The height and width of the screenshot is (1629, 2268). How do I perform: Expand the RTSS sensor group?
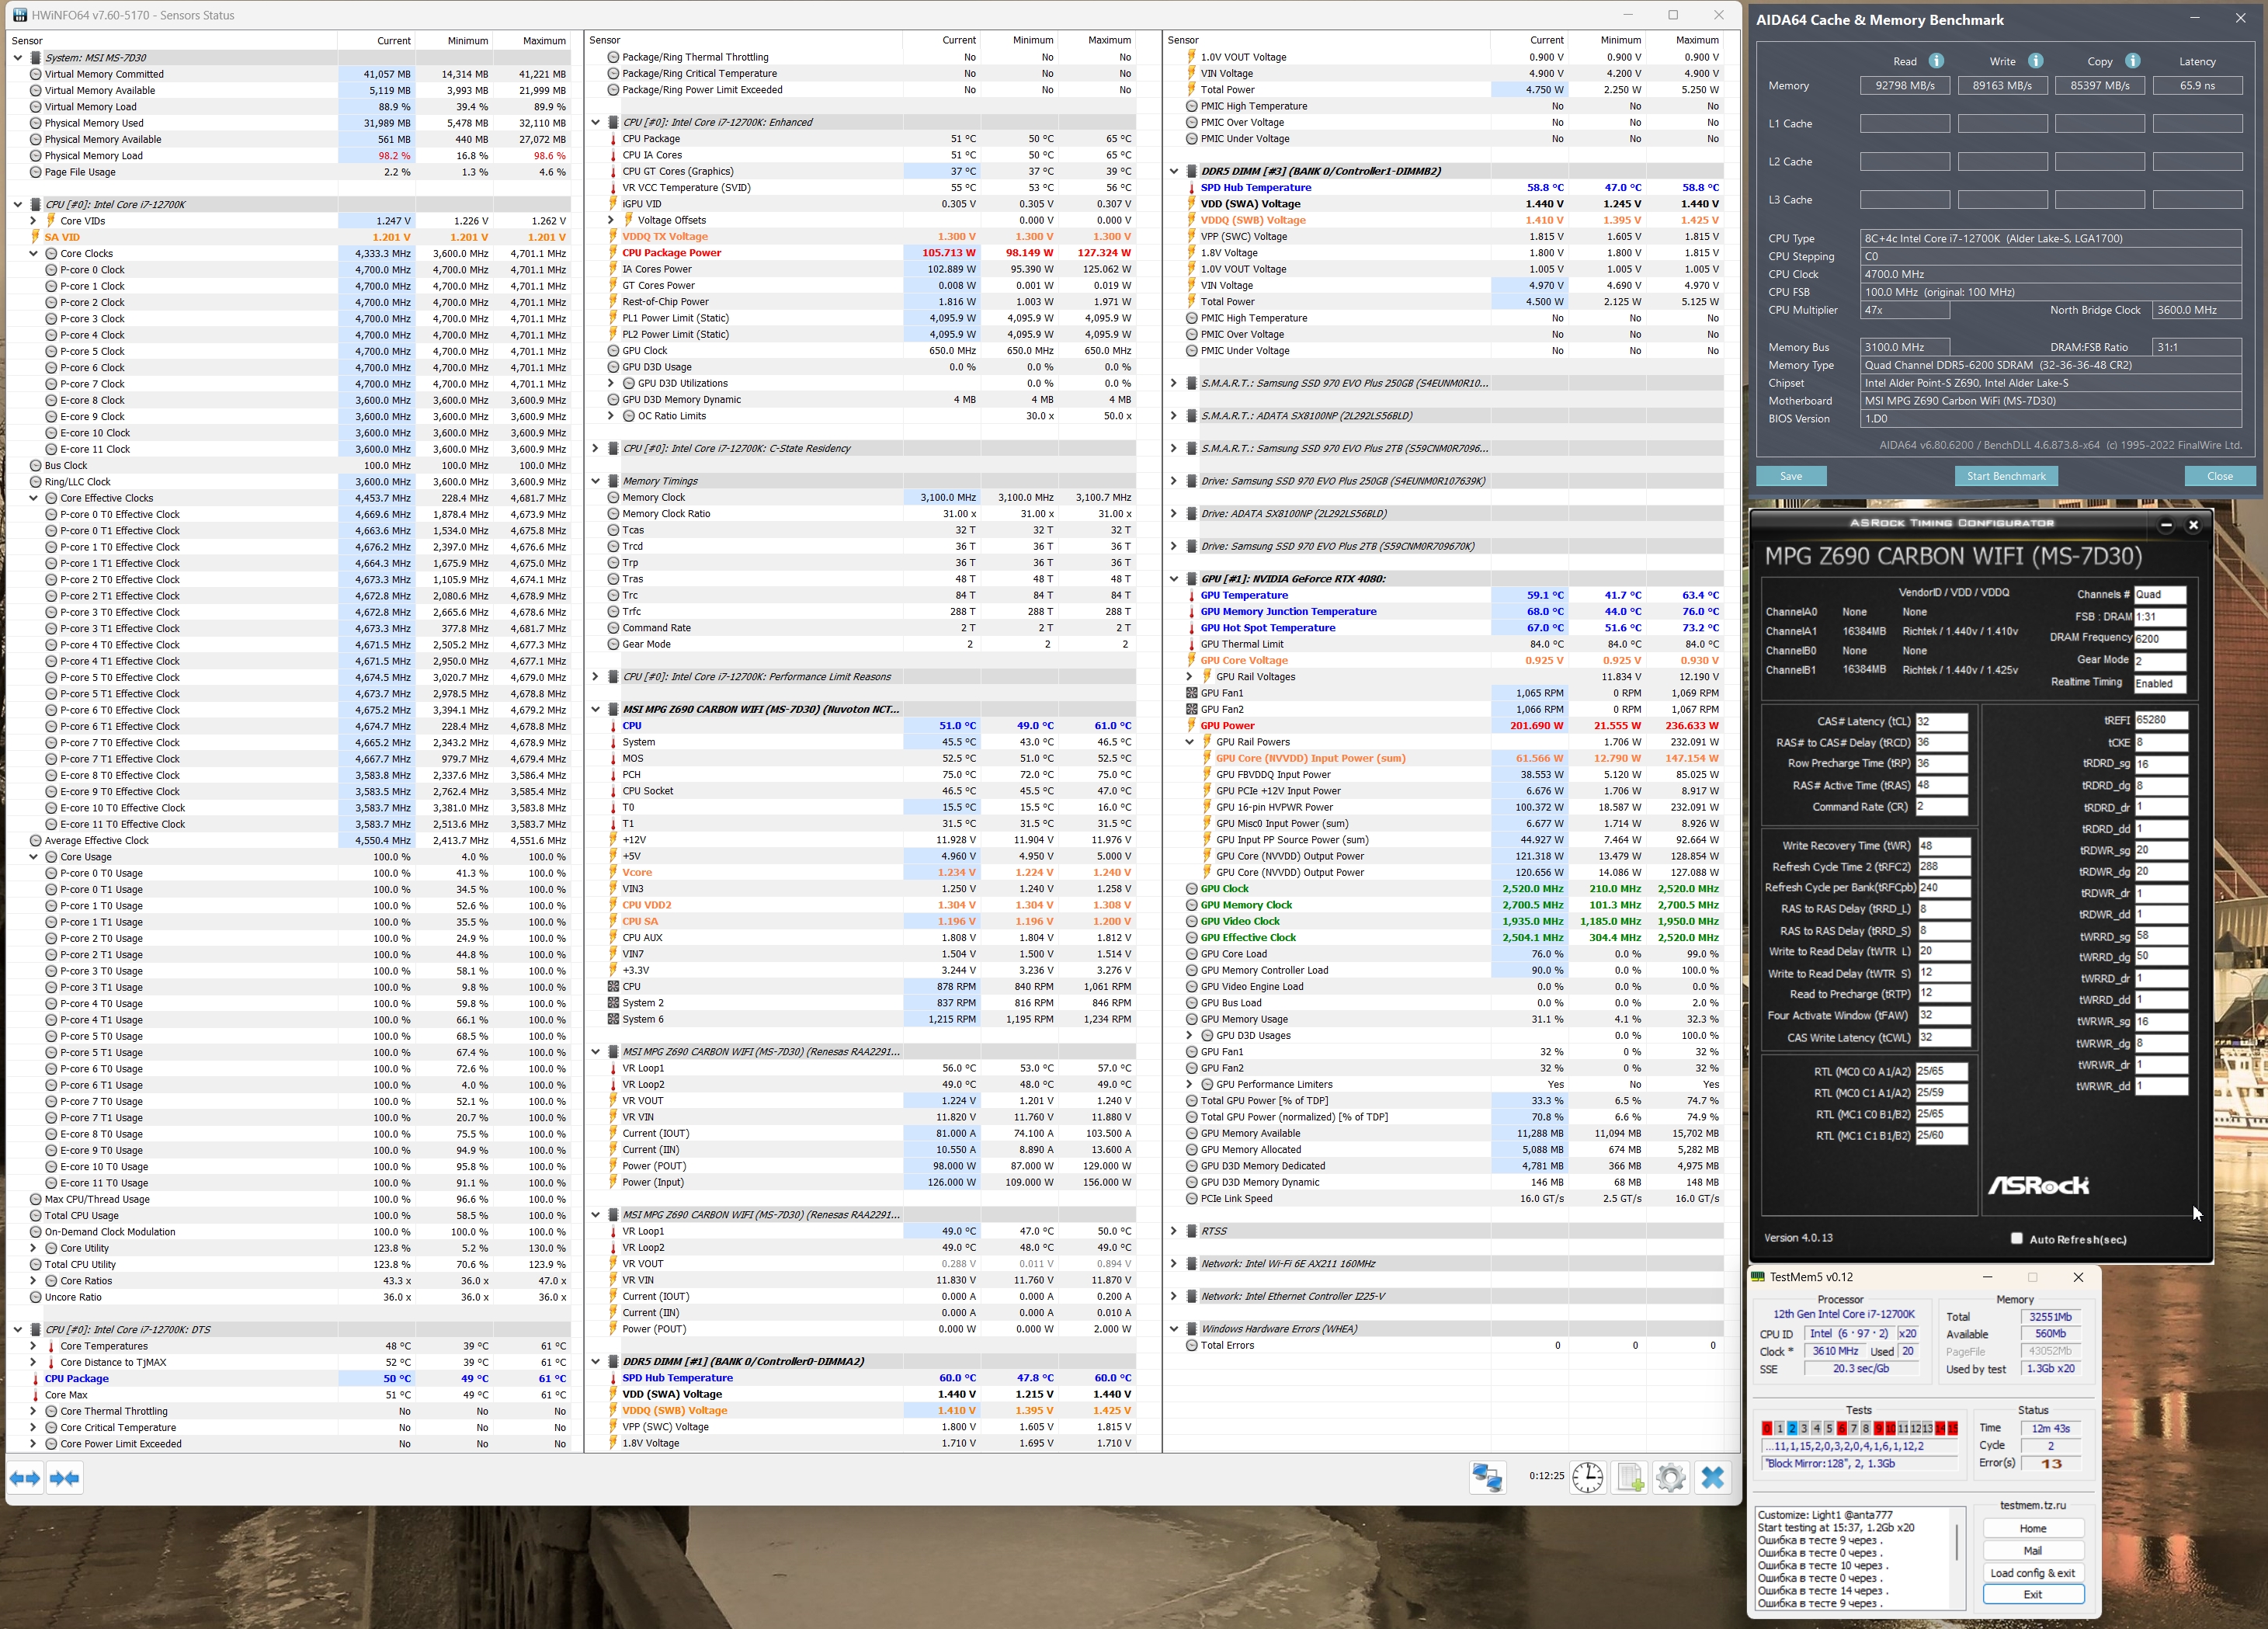pyautogui.click(x=1174, y=1231)
